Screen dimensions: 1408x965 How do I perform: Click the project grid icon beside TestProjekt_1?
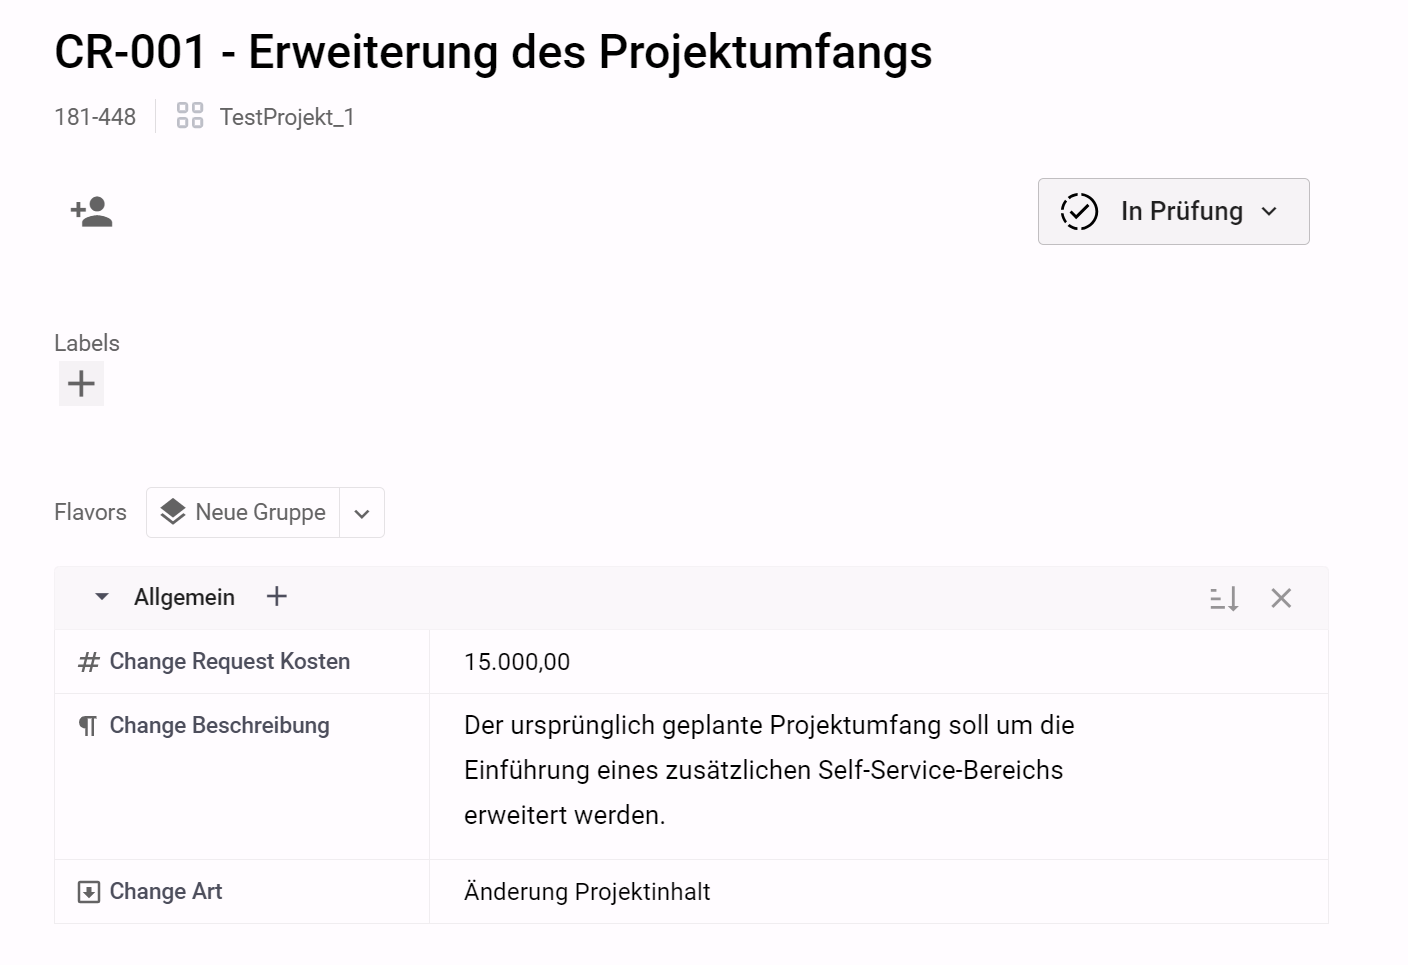pos(190,116)
